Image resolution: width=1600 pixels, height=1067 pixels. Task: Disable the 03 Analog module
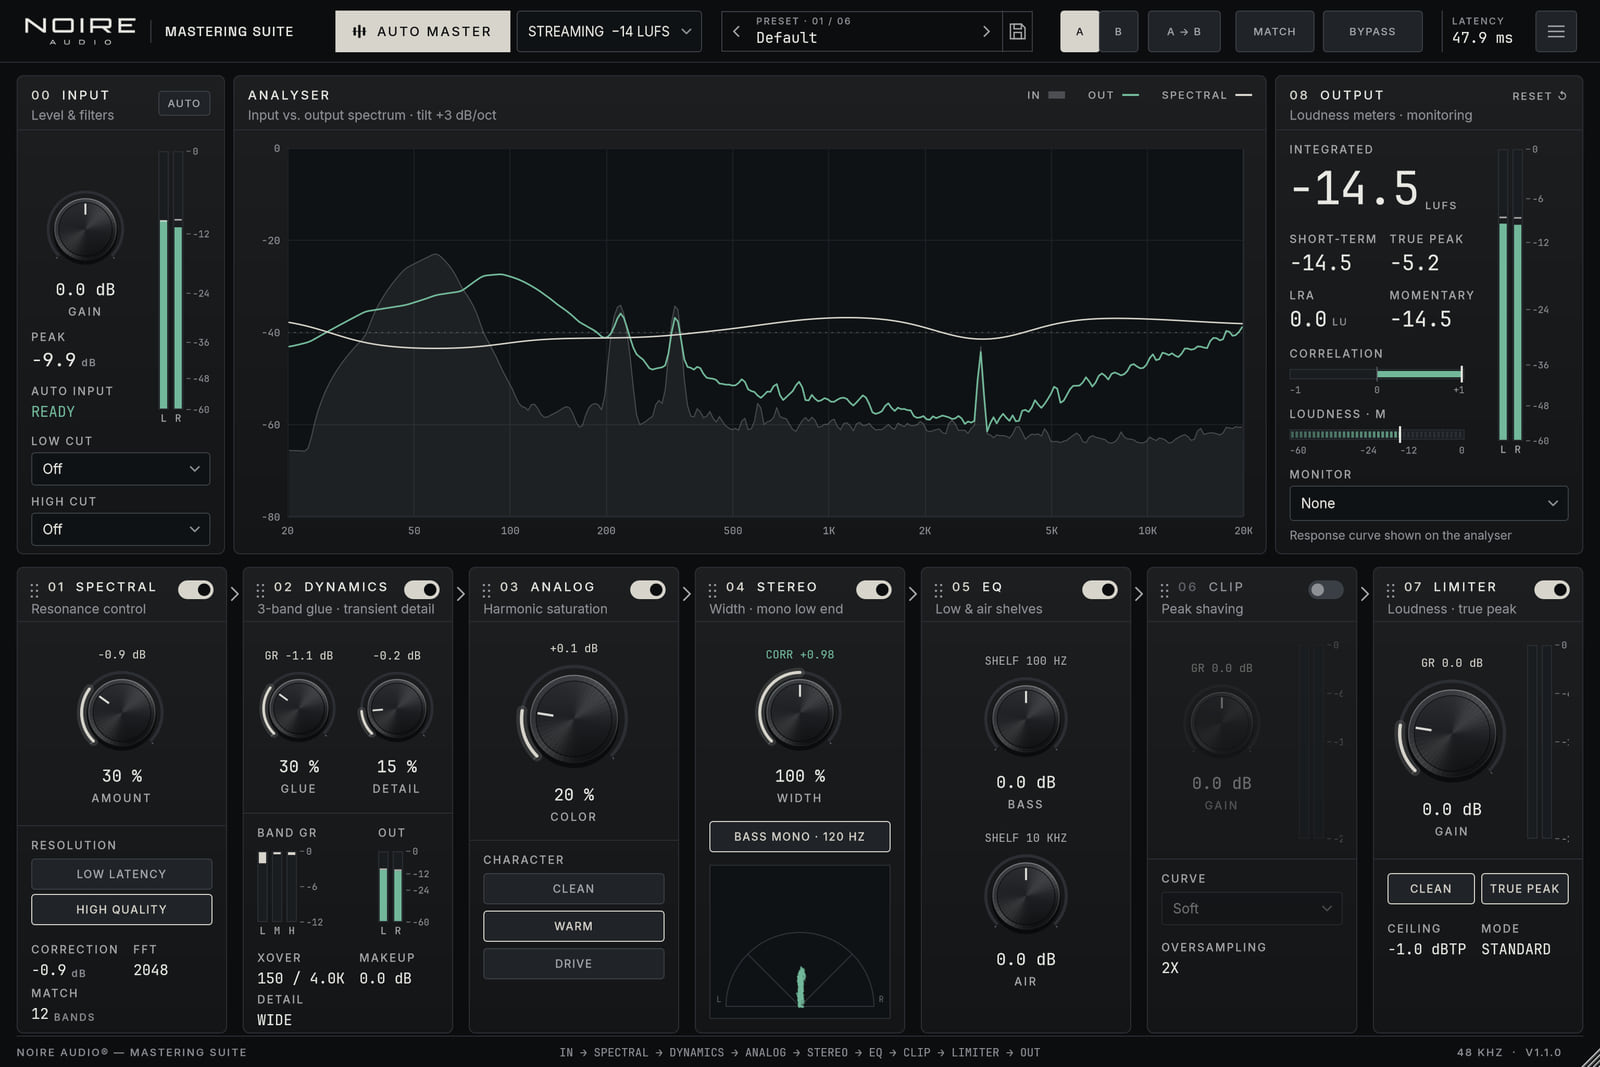648,589
